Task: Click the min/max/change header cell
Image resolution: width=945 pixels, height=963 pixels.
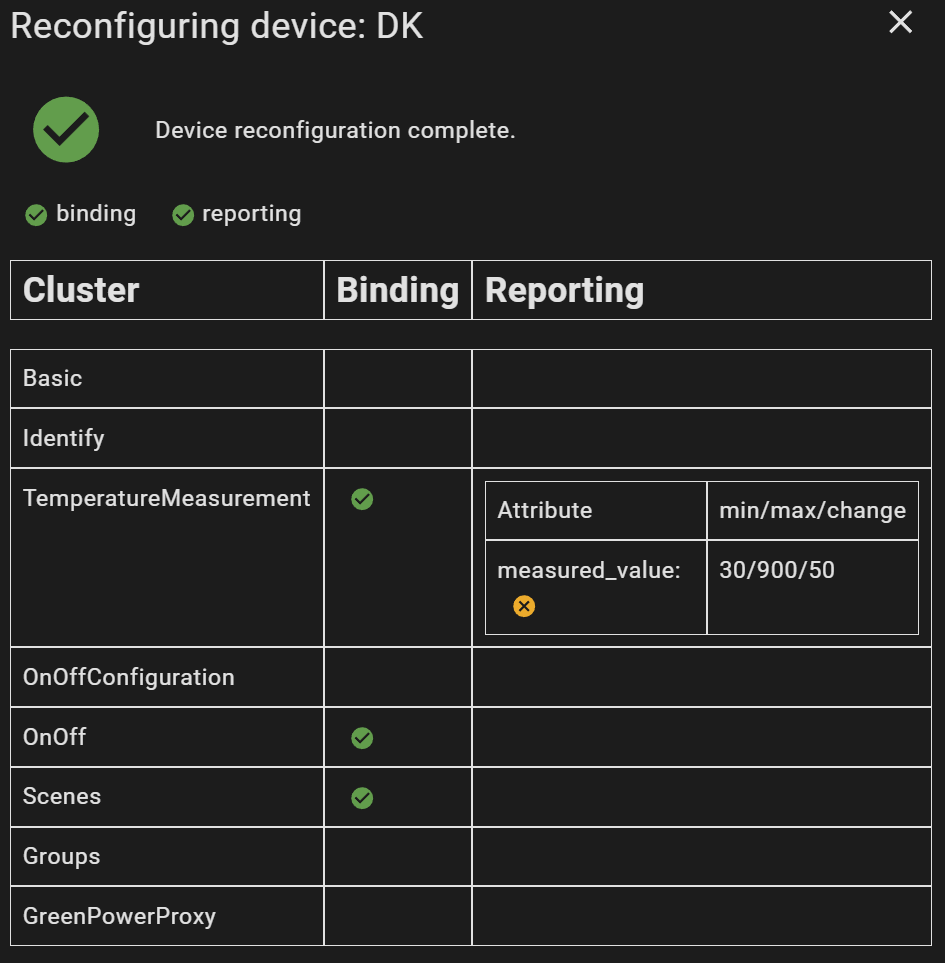Action: (x=812, y=510)
